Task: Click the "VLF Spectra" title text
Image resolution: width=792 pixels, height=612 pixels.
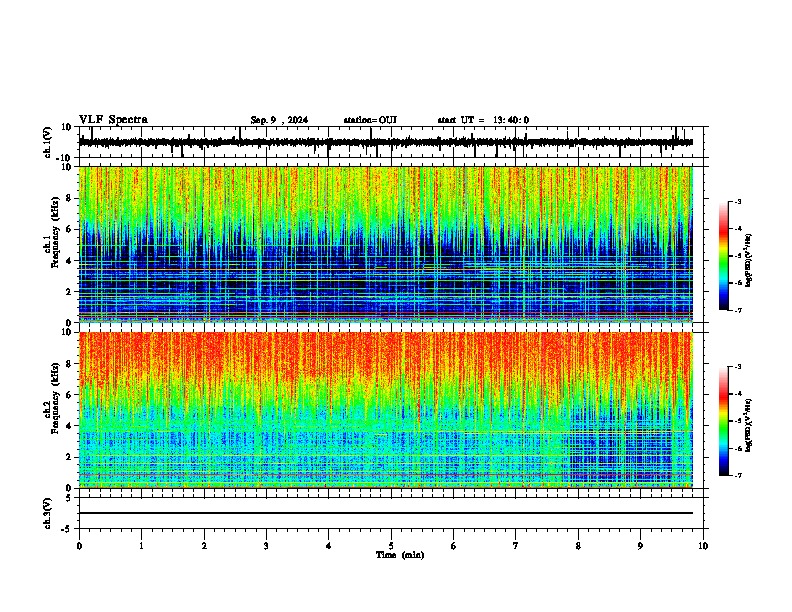Action: click(113, 120)
